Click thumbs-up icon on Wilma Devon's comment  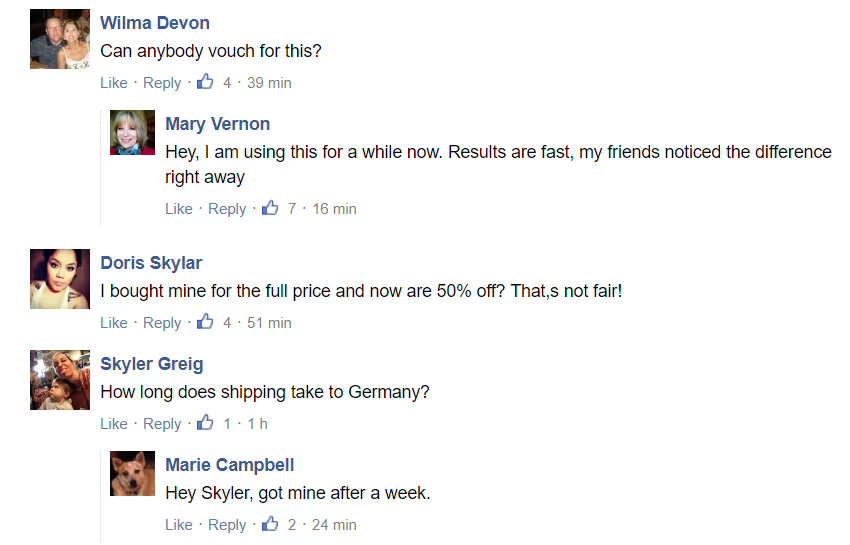(x=205, y=82)
